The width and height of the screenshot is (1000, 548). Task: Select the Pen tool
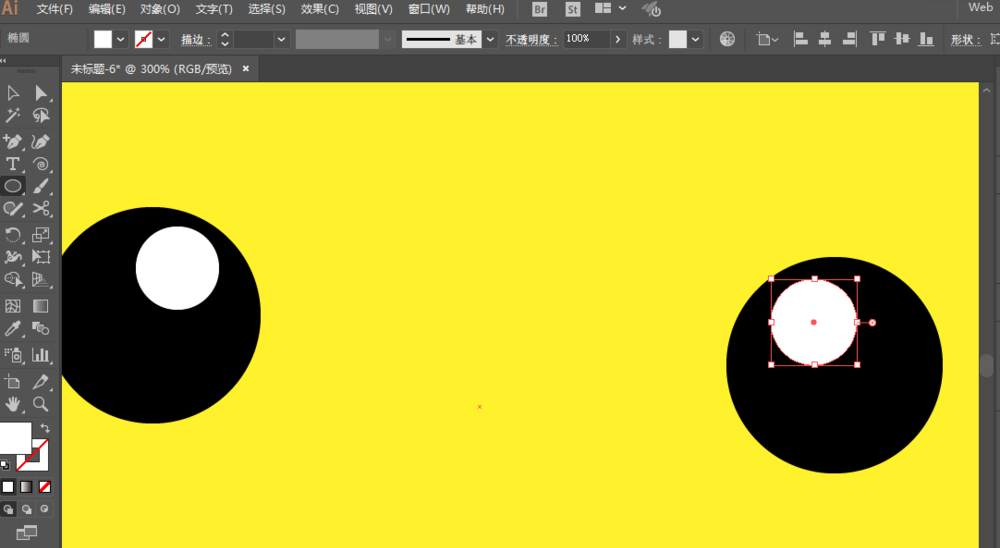[13, 142]
